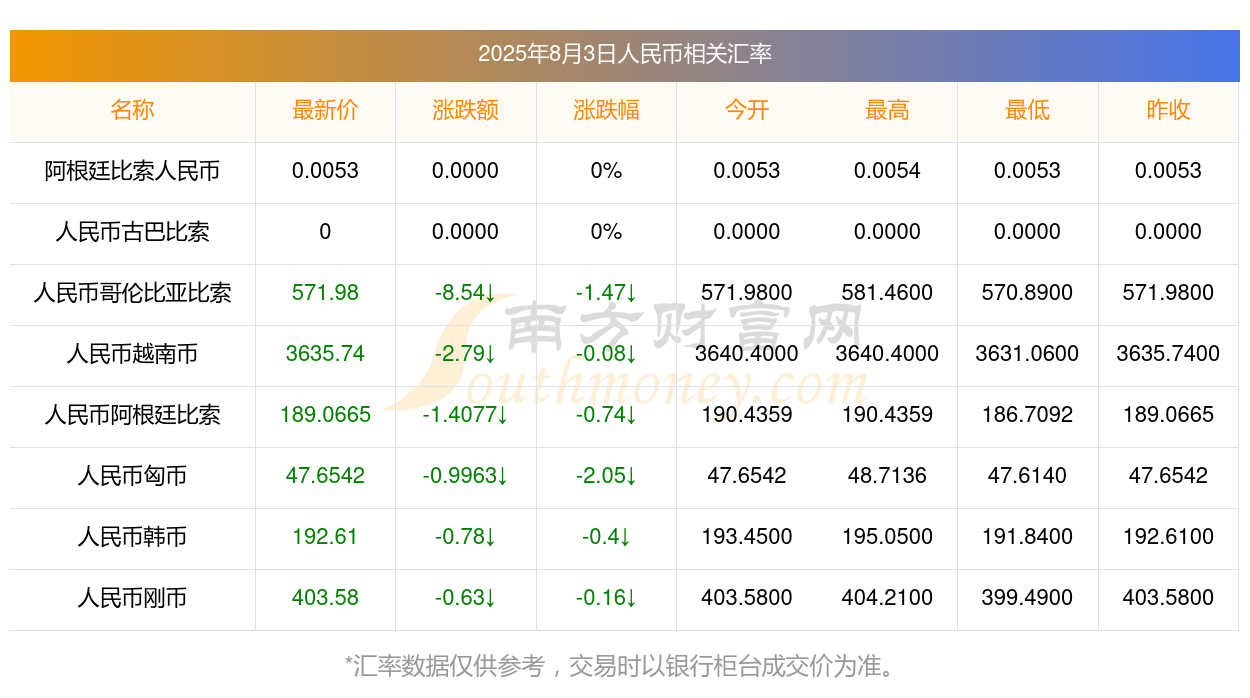Click the 汇率数据仅供参考 disclaimer footnote

pos(624,666)
